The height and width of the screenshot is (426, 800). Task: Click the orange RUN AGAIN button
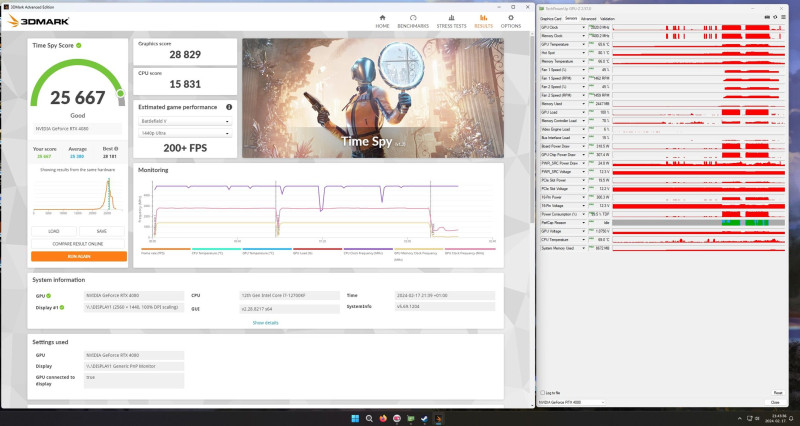(79, 257)
